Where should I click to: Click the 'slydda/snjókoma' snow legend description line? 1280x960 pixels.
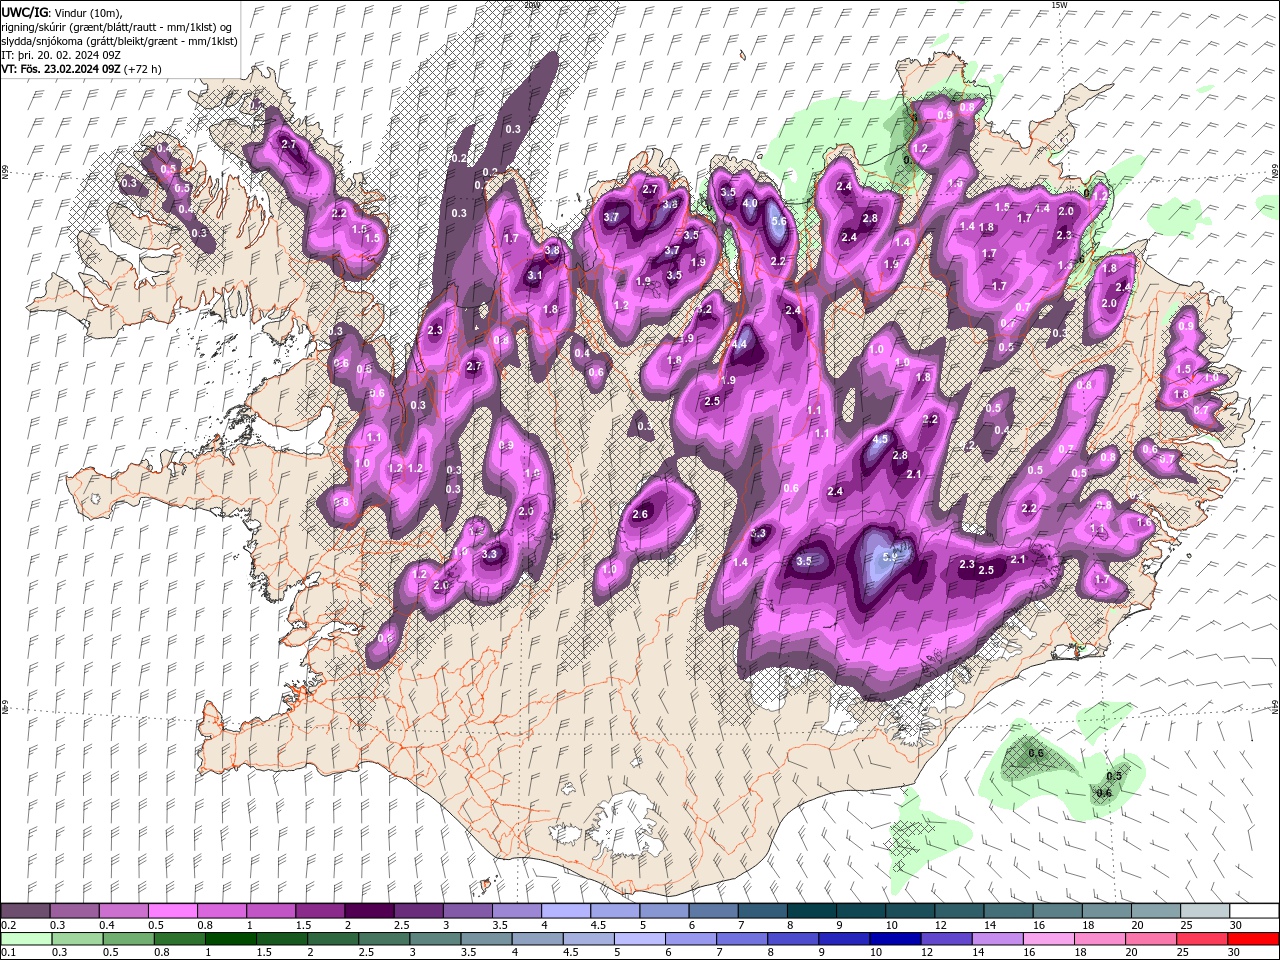pos(119,41)
